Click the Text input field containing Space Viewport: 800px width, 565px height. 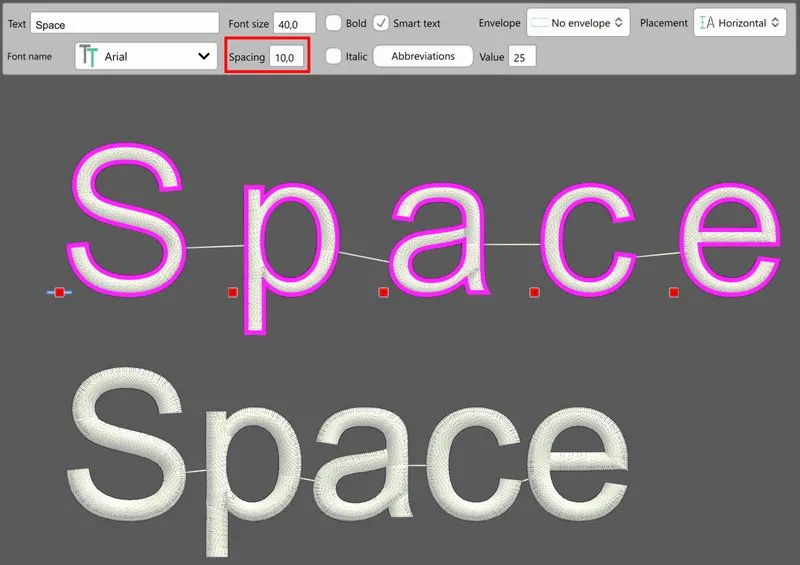[x=124, y=23]
